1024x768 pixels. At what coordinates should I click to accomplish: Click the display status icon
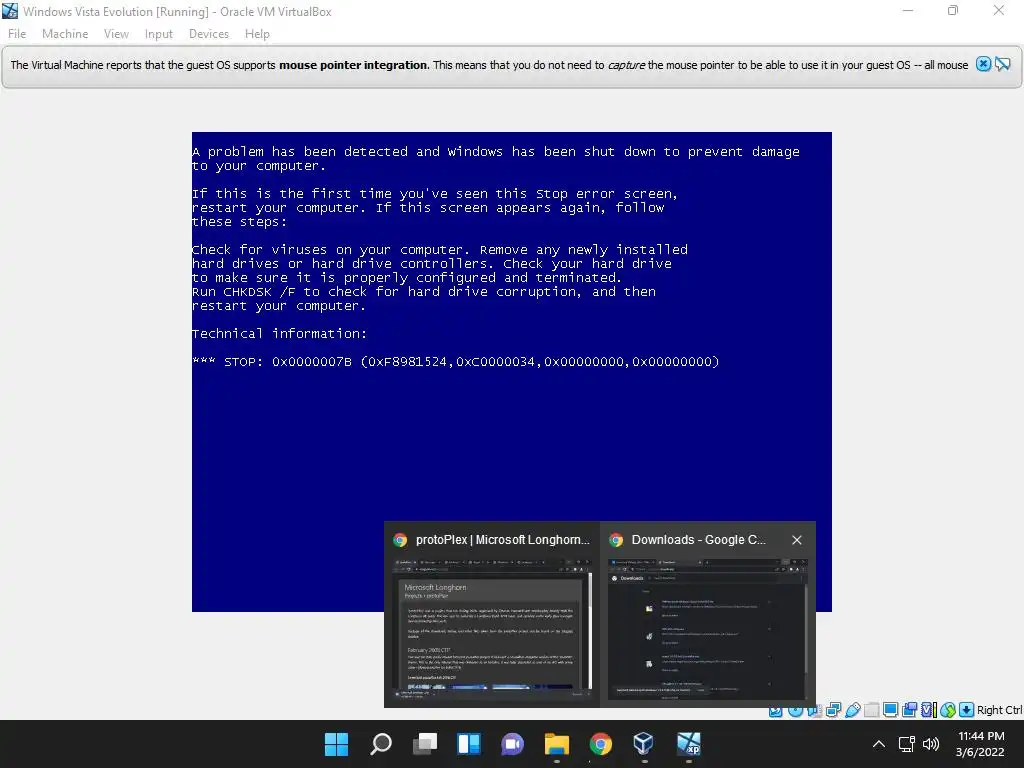point(890,710)
